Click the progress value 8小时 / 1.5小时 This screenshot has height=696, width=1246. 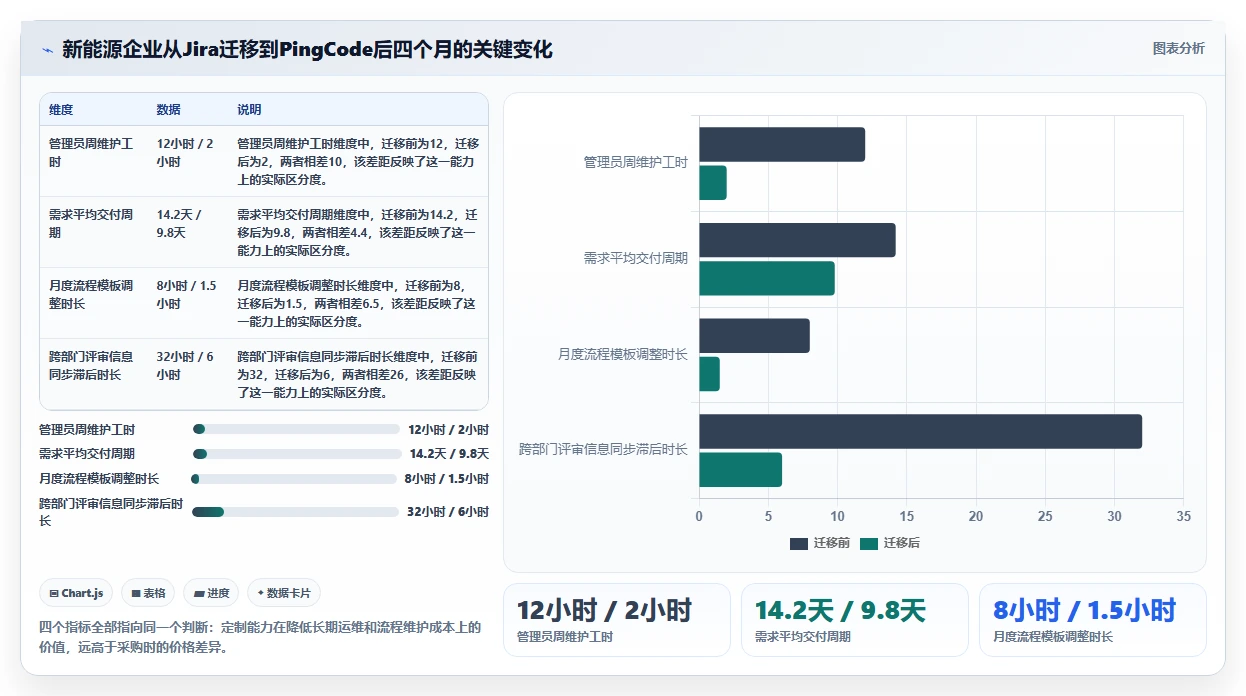point(447,479)
